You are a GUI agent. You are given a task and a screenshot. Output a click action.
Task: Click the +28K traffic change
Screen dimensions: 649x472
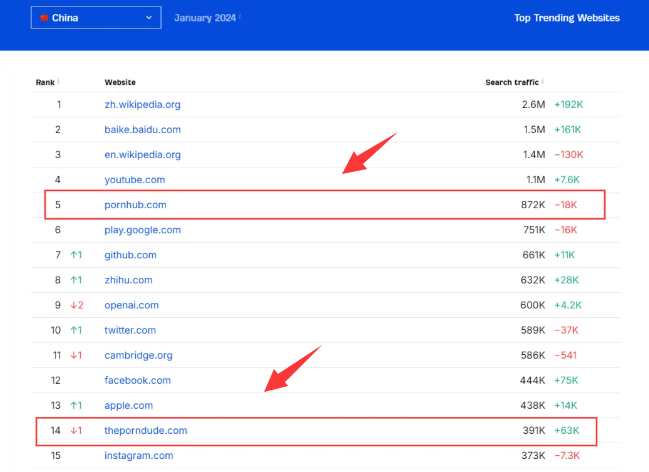(x=567, y=280)
